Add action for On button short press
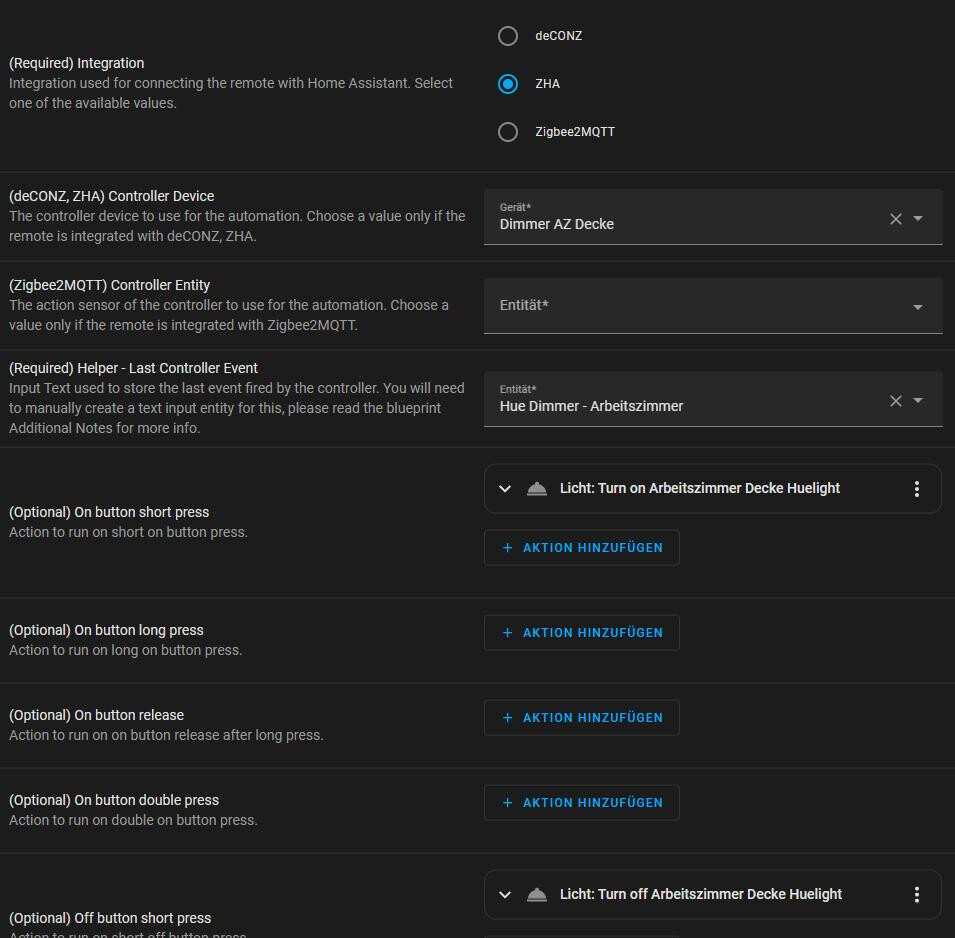Image resolution: width=955 pixels, height=938 pixels. coord(582,548)
